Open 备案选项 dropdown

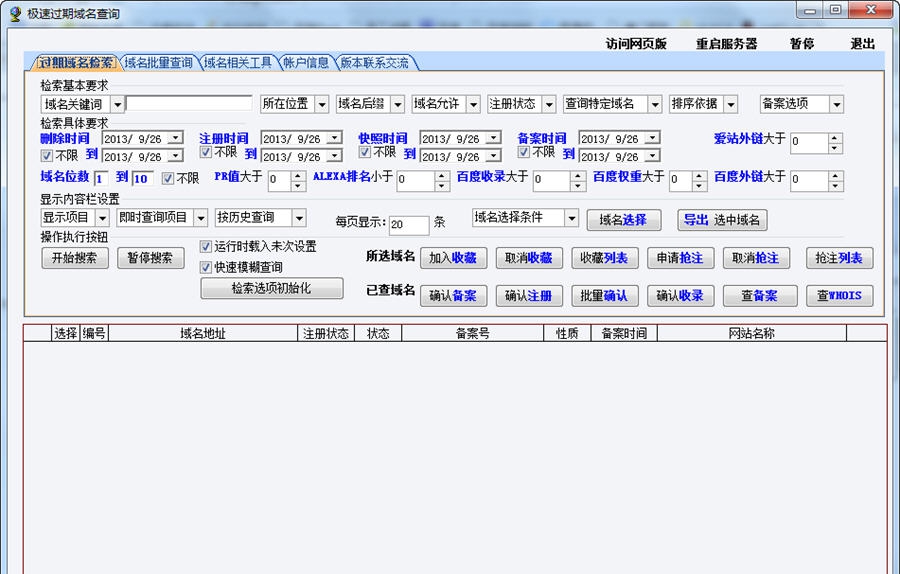click(836, 104)
